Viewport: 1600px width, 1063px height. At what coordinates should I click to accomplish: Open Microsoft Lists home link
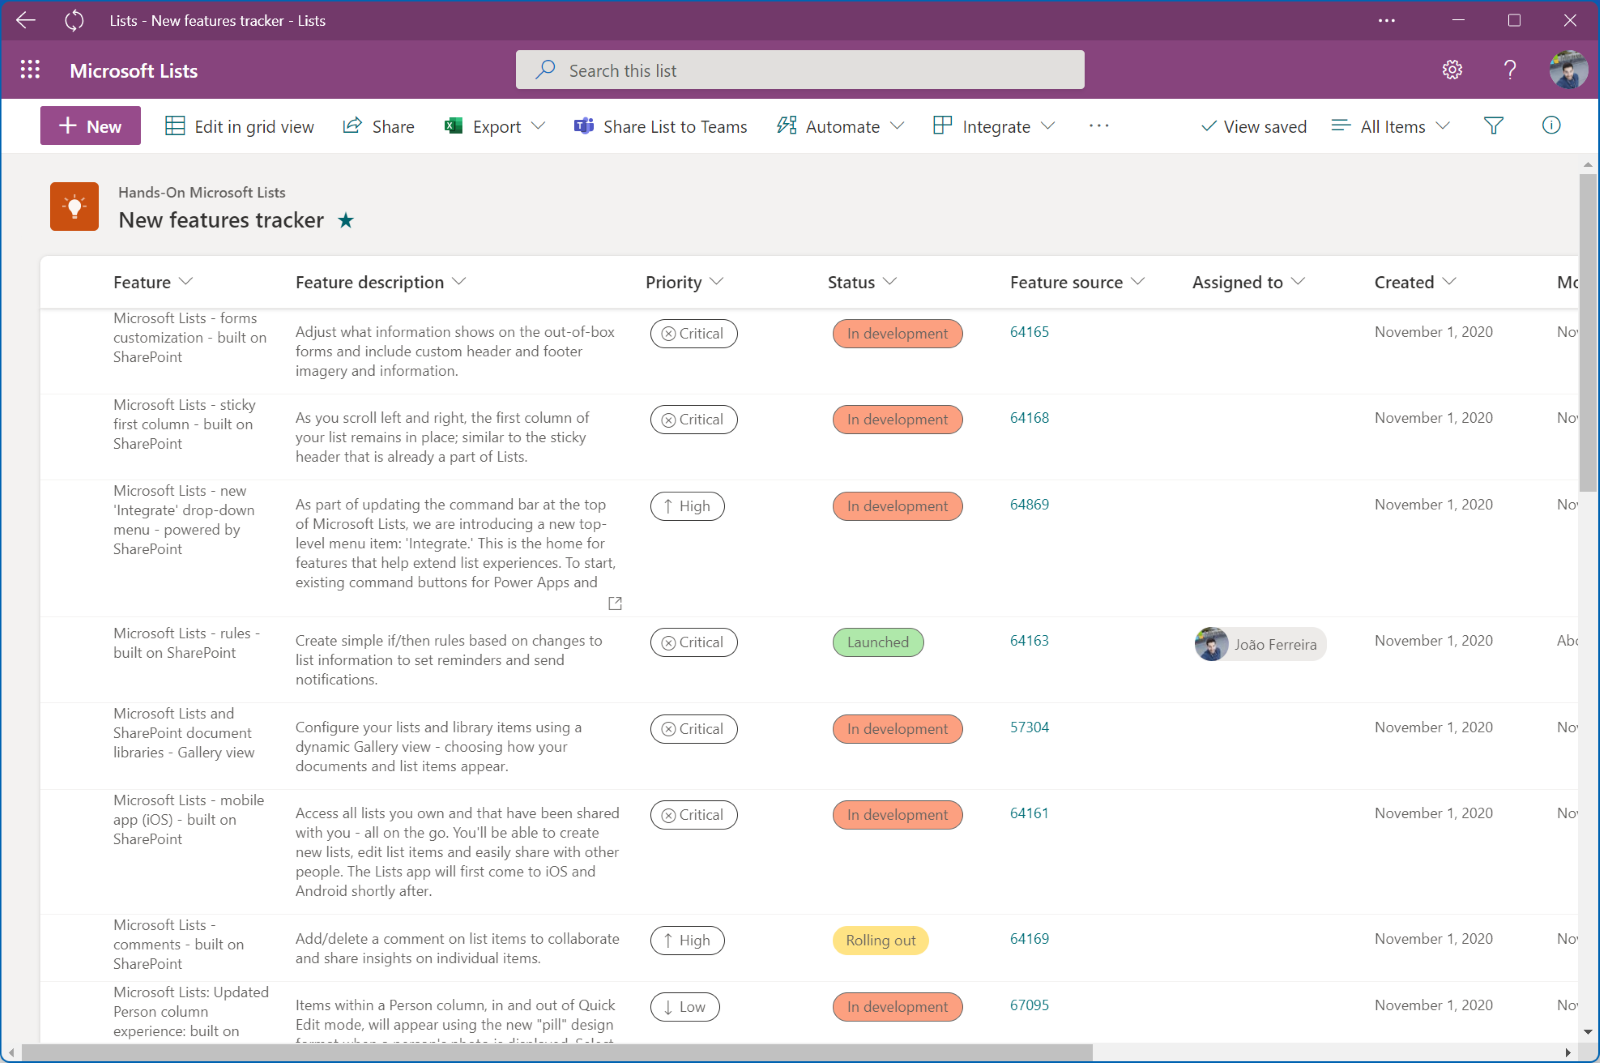pos(134,71)
